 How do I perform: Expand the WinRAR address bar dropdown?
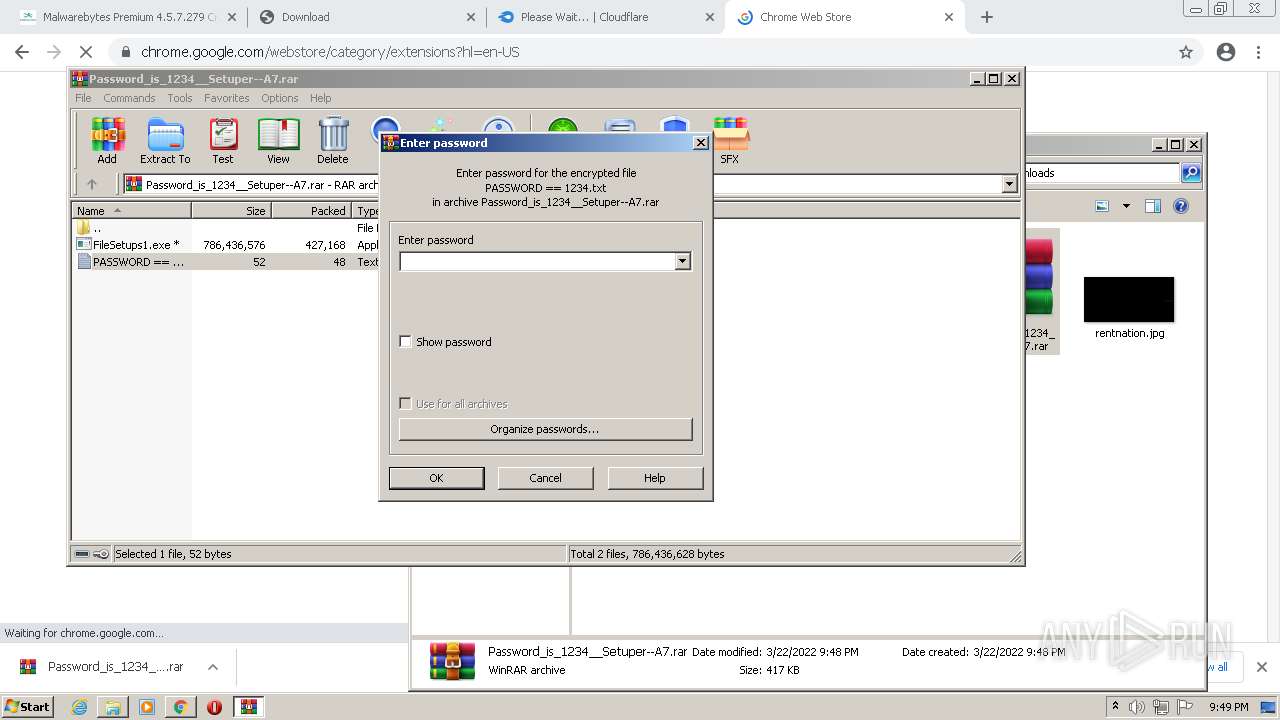click(1009, 184)
